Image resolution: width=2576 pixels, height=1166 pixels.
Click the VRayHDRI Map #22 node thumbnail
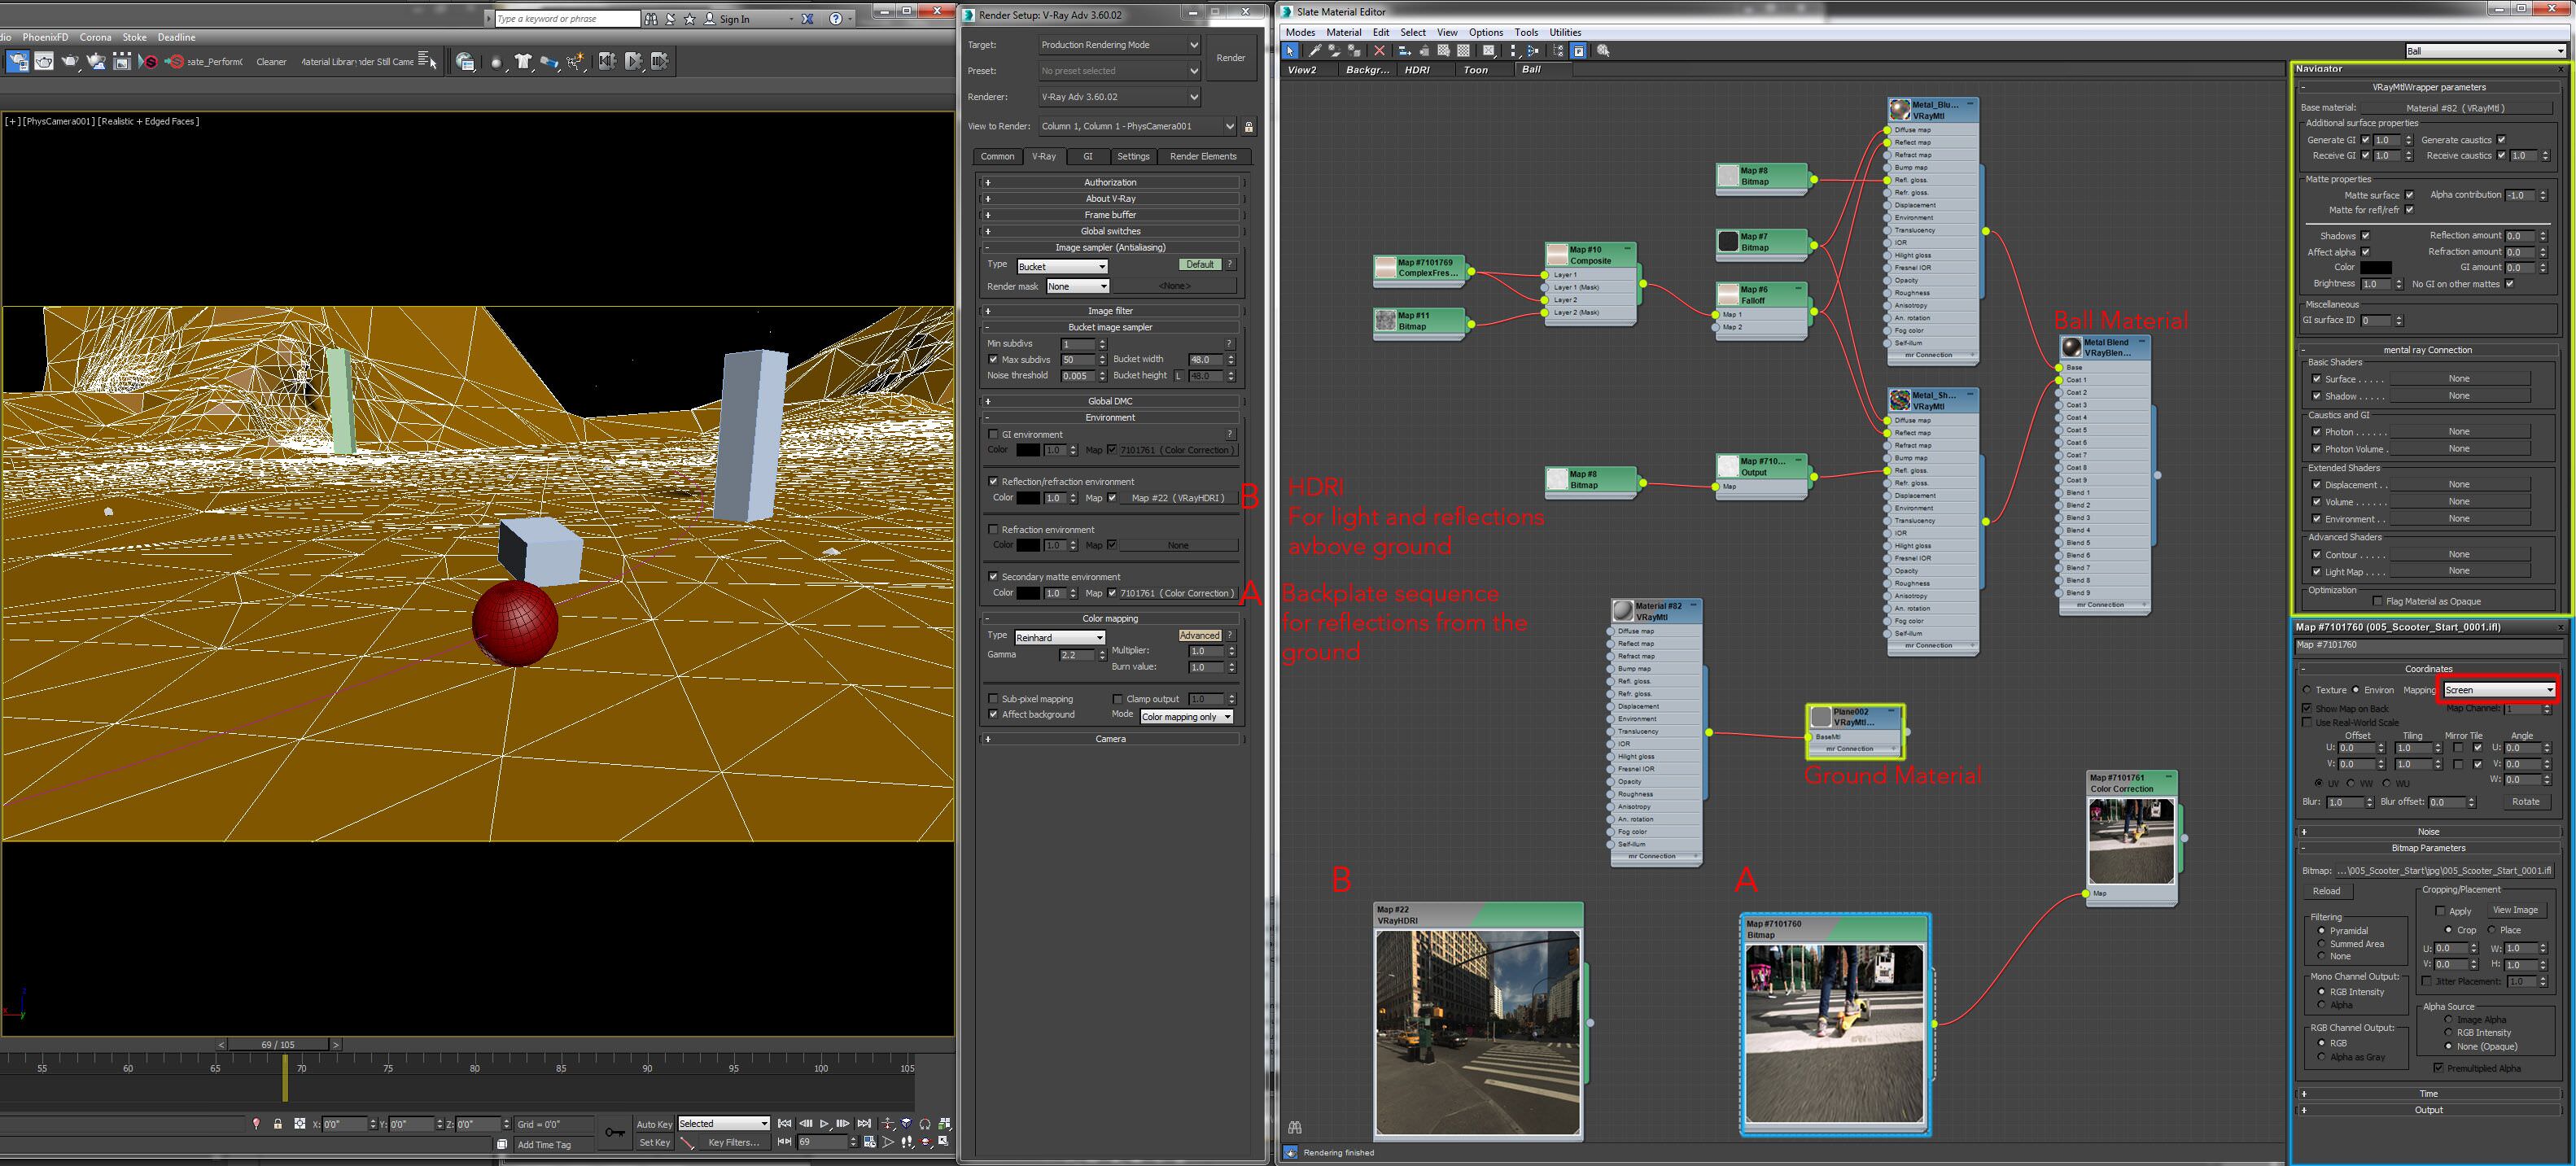1477,1033
